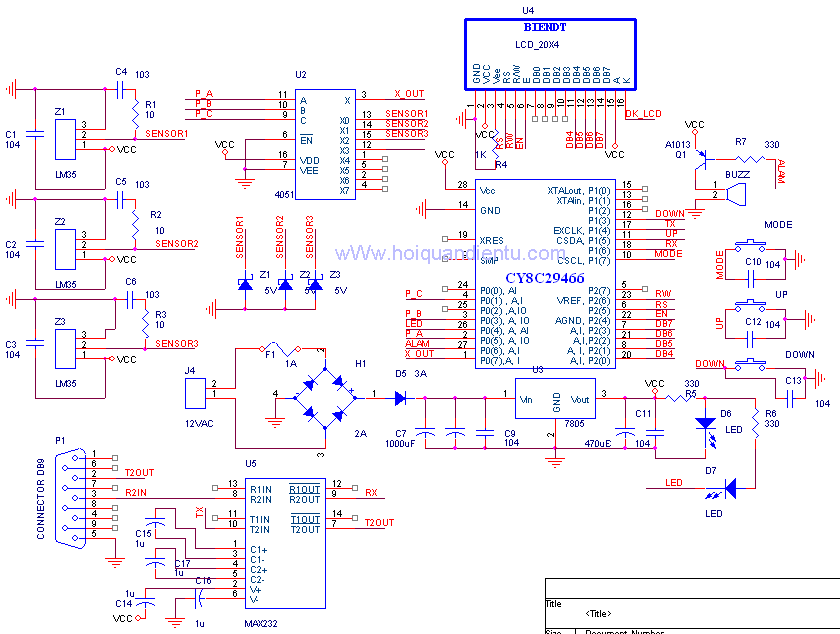
Task: Click the <Title> field in title block
Action: point(598,614)
